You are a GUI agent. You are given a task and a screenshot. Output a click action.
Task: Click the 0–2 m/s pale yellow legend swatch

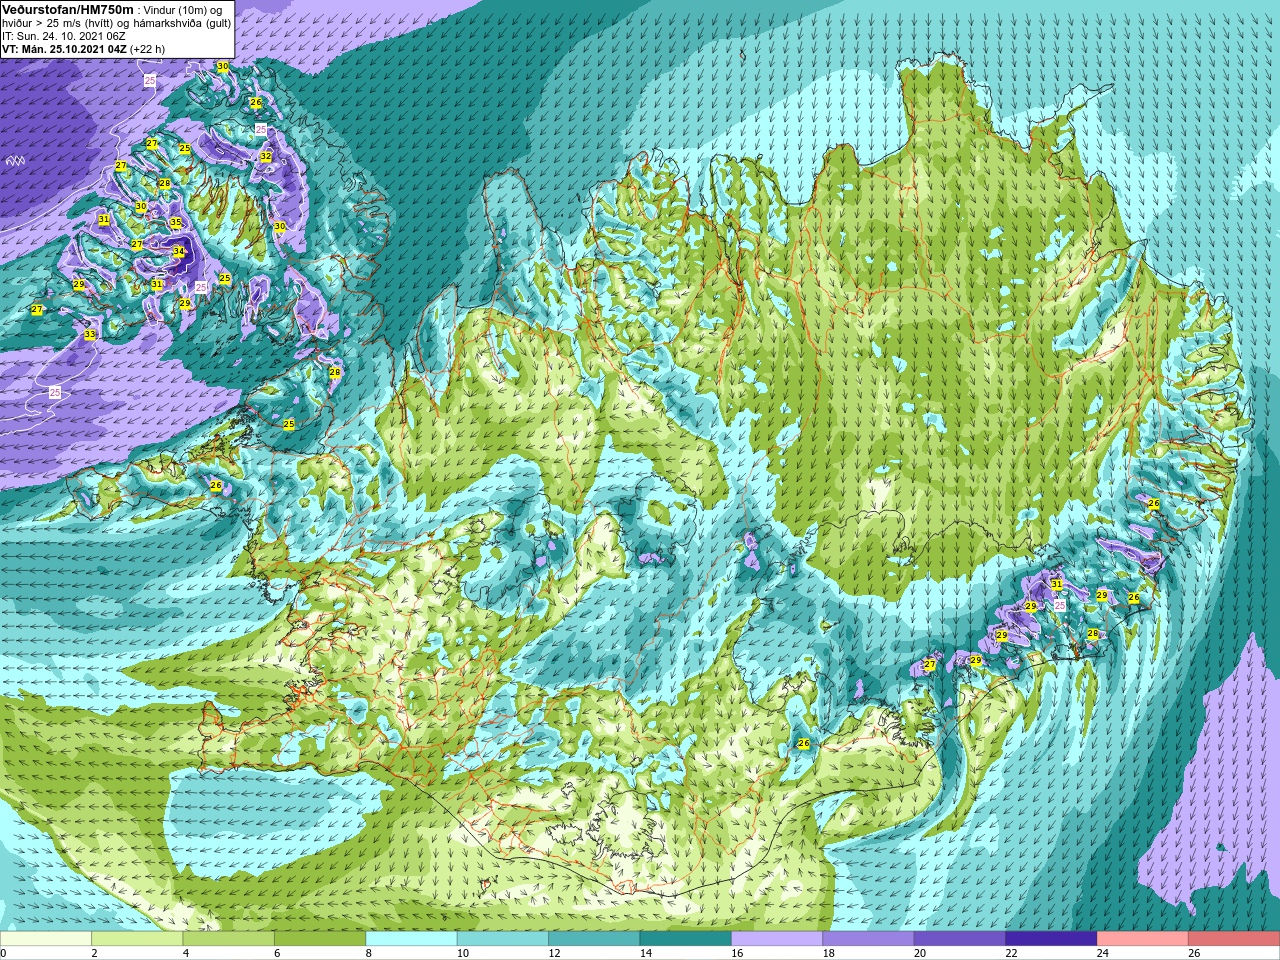coord(46,939)
